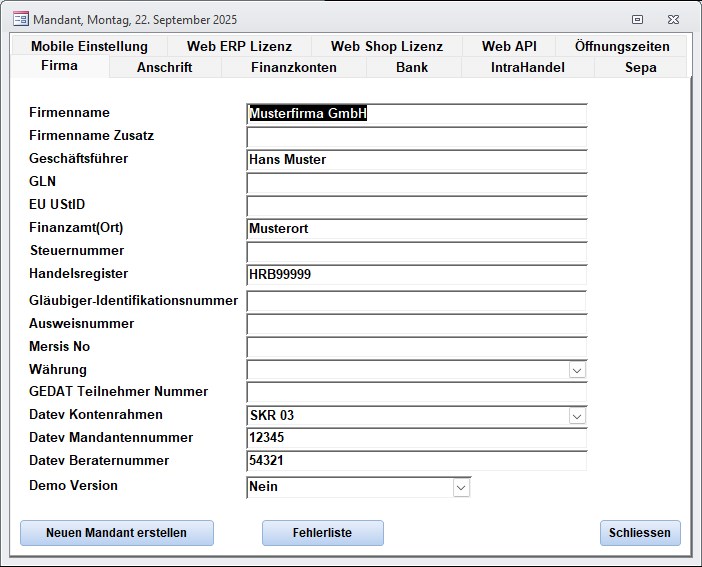Screen dimensions: 702x567
Task: Open the Web ERP Lizenz tab
Action: pos(239,46)
